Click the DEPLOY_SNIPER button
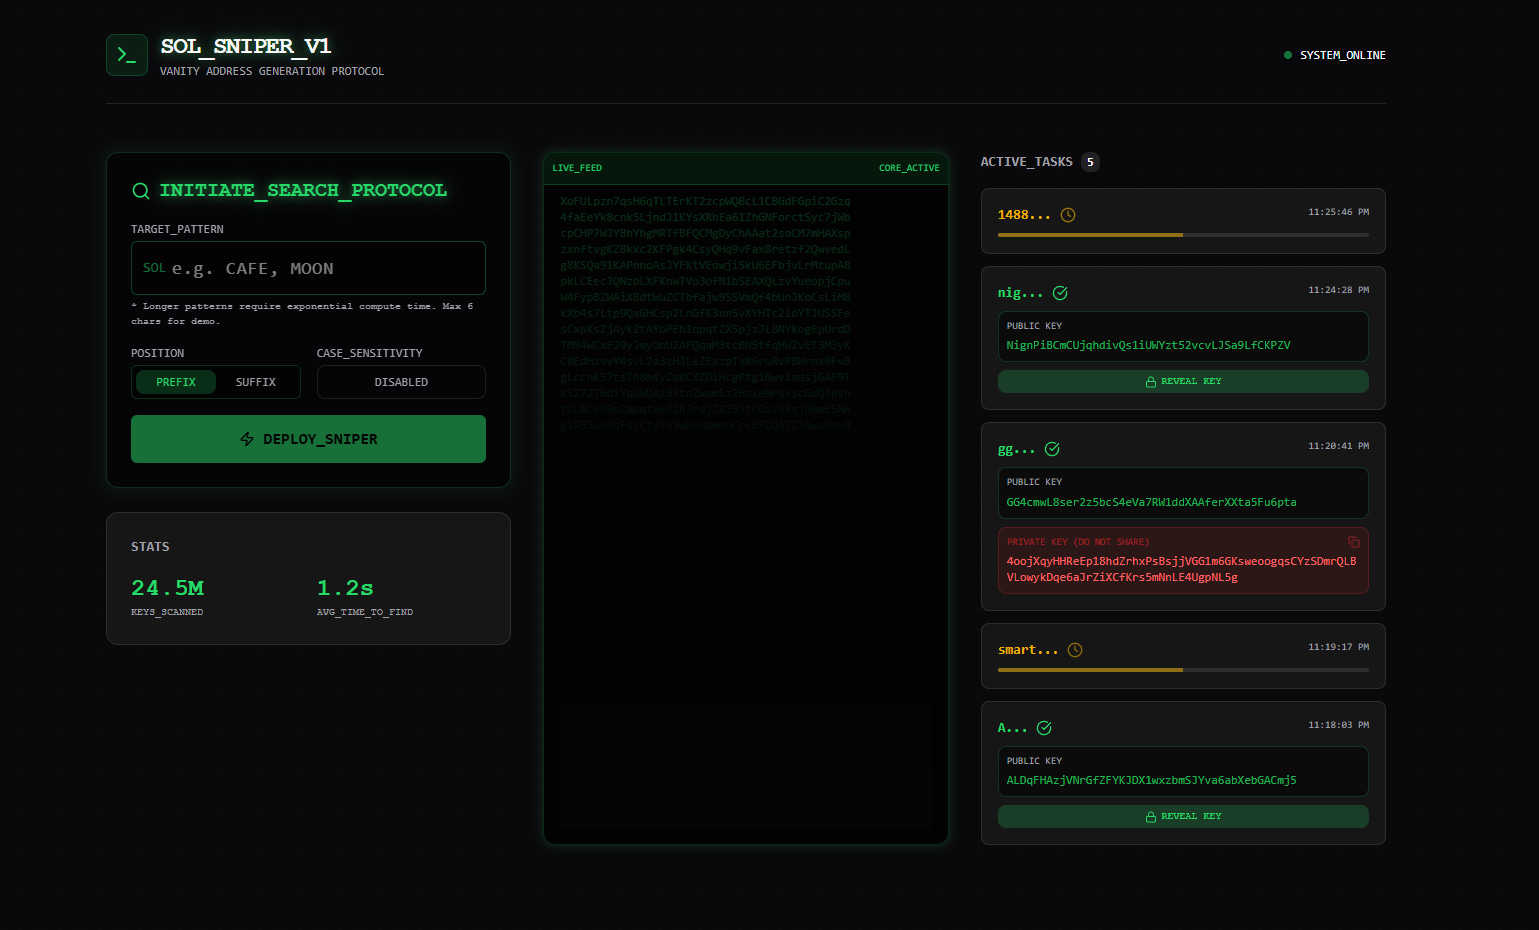 coord(308,439)
